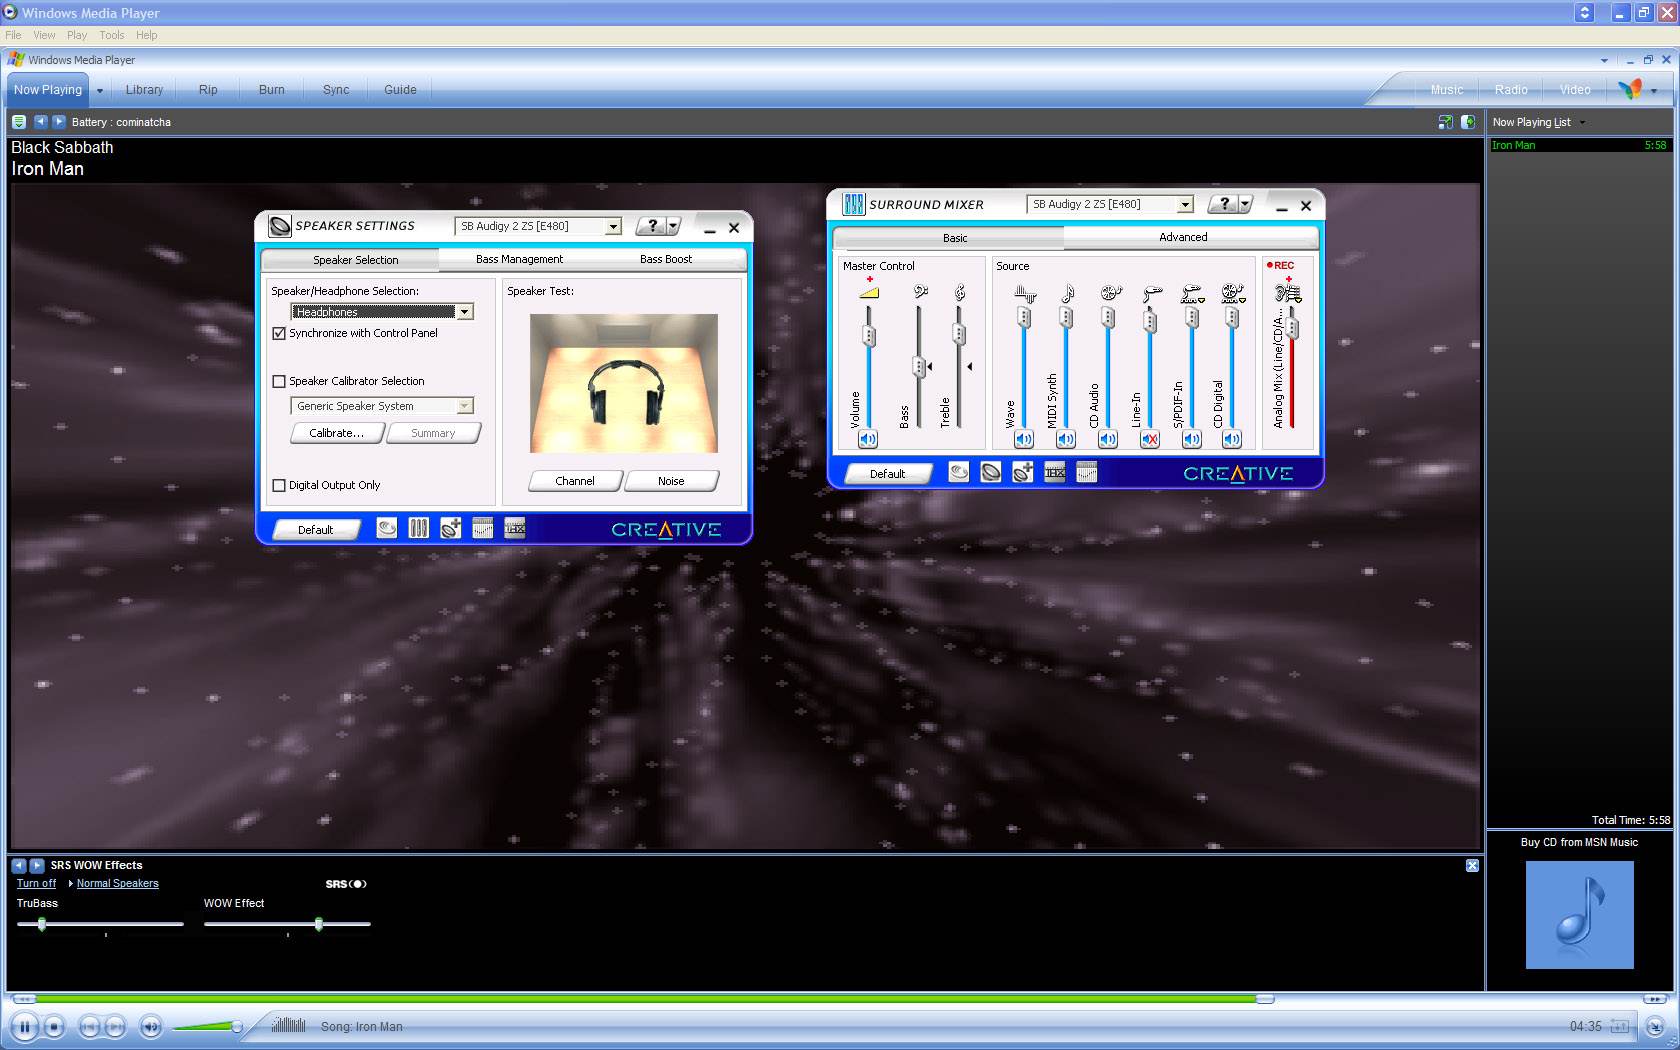Click the TruBass slider handle

[42, 924]
